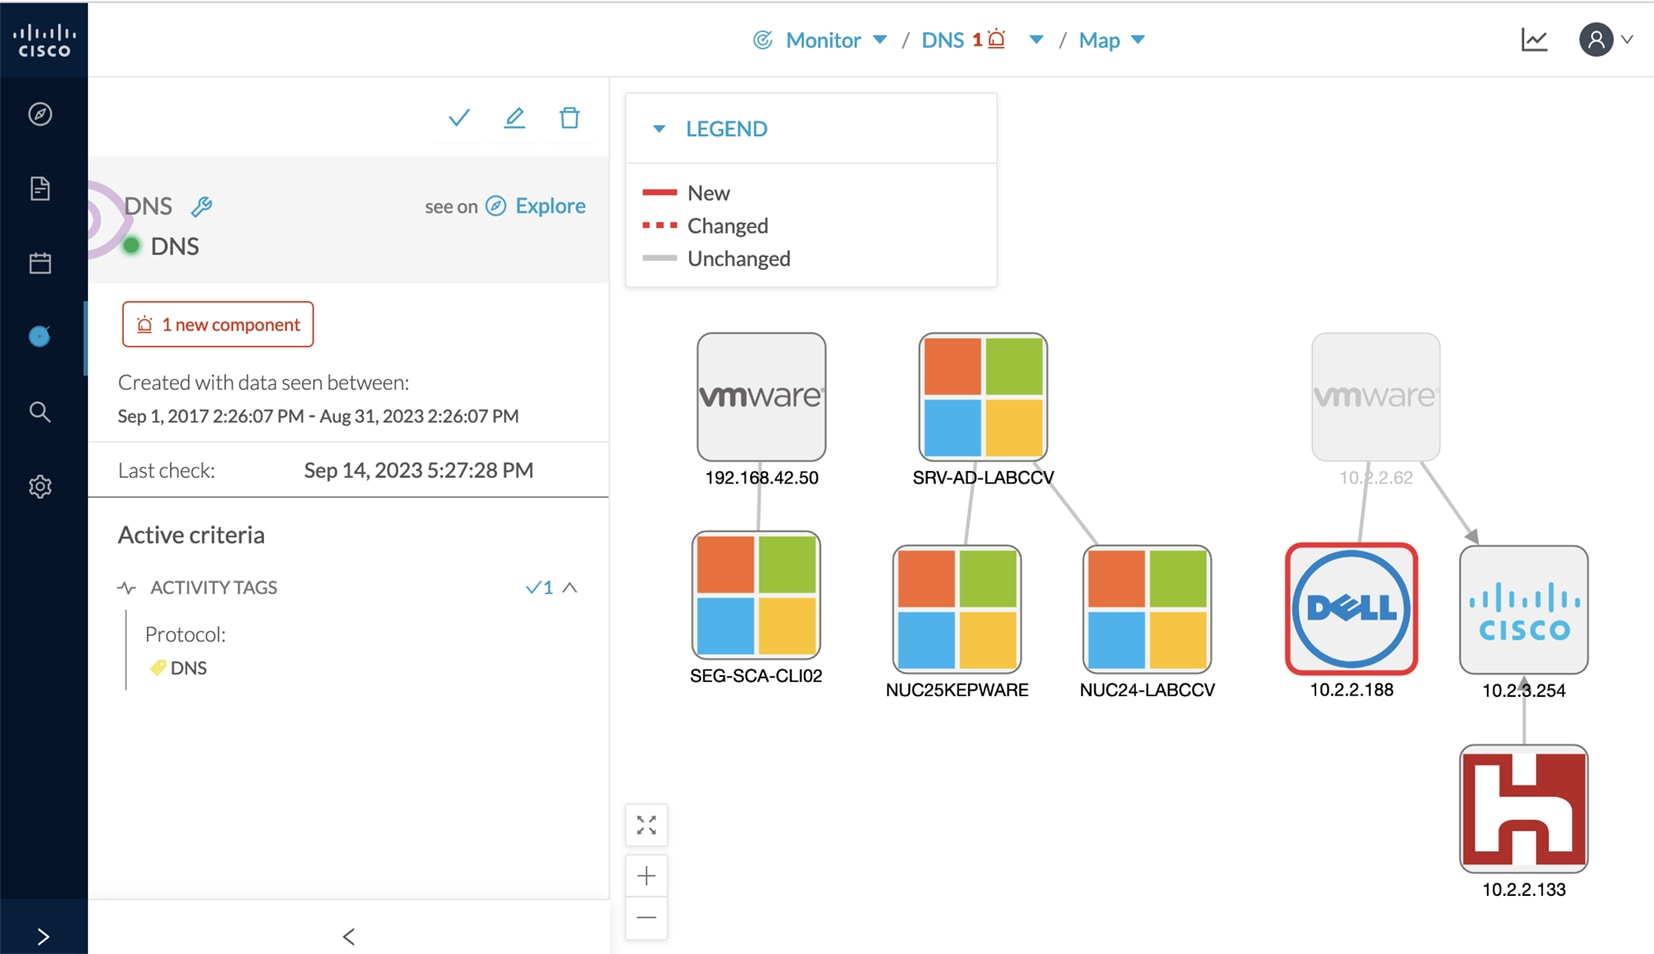Click the pencil edit icon
Image resolution: width=1654 pixels, height=954 pixels.
click(514, 118)
